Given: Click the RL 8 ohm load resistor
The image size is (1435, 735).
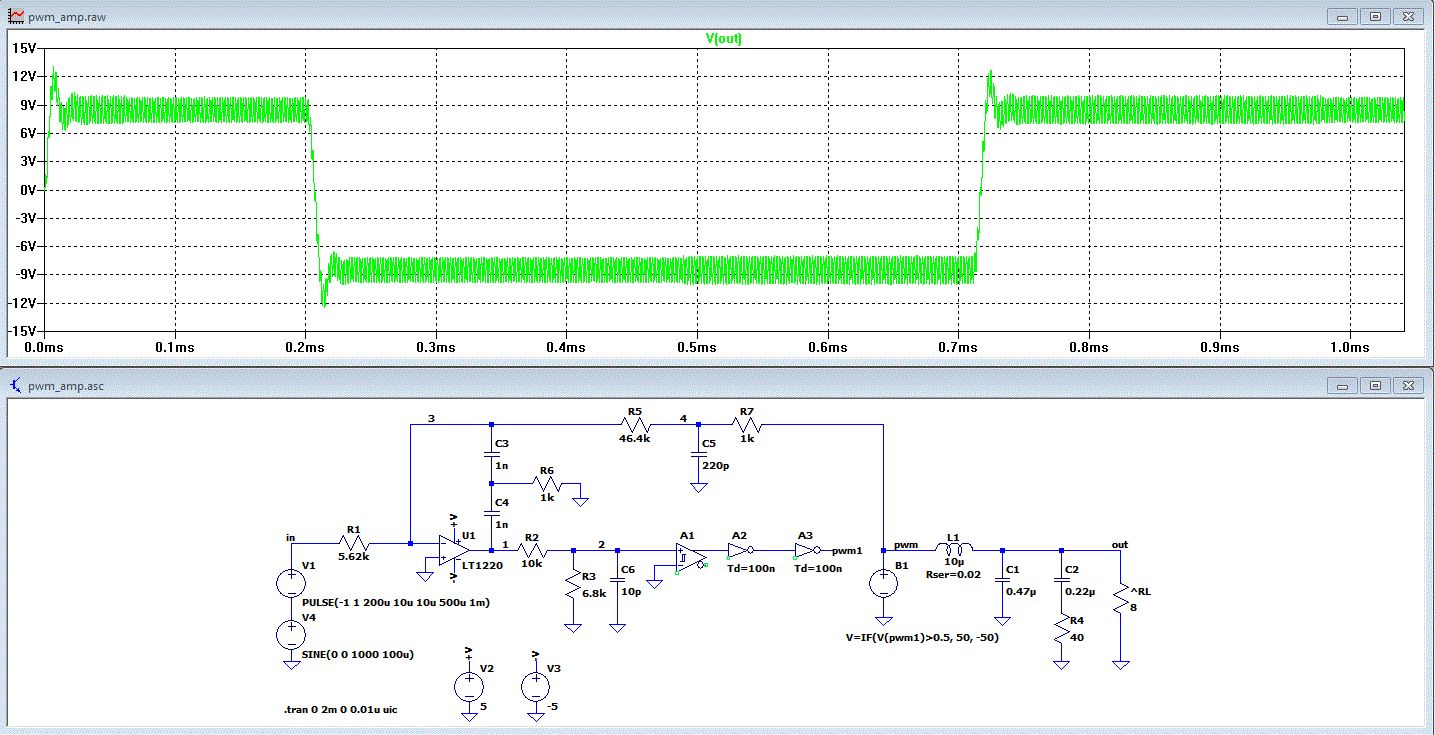Looking at the screenshot, I should [1122, 600].
